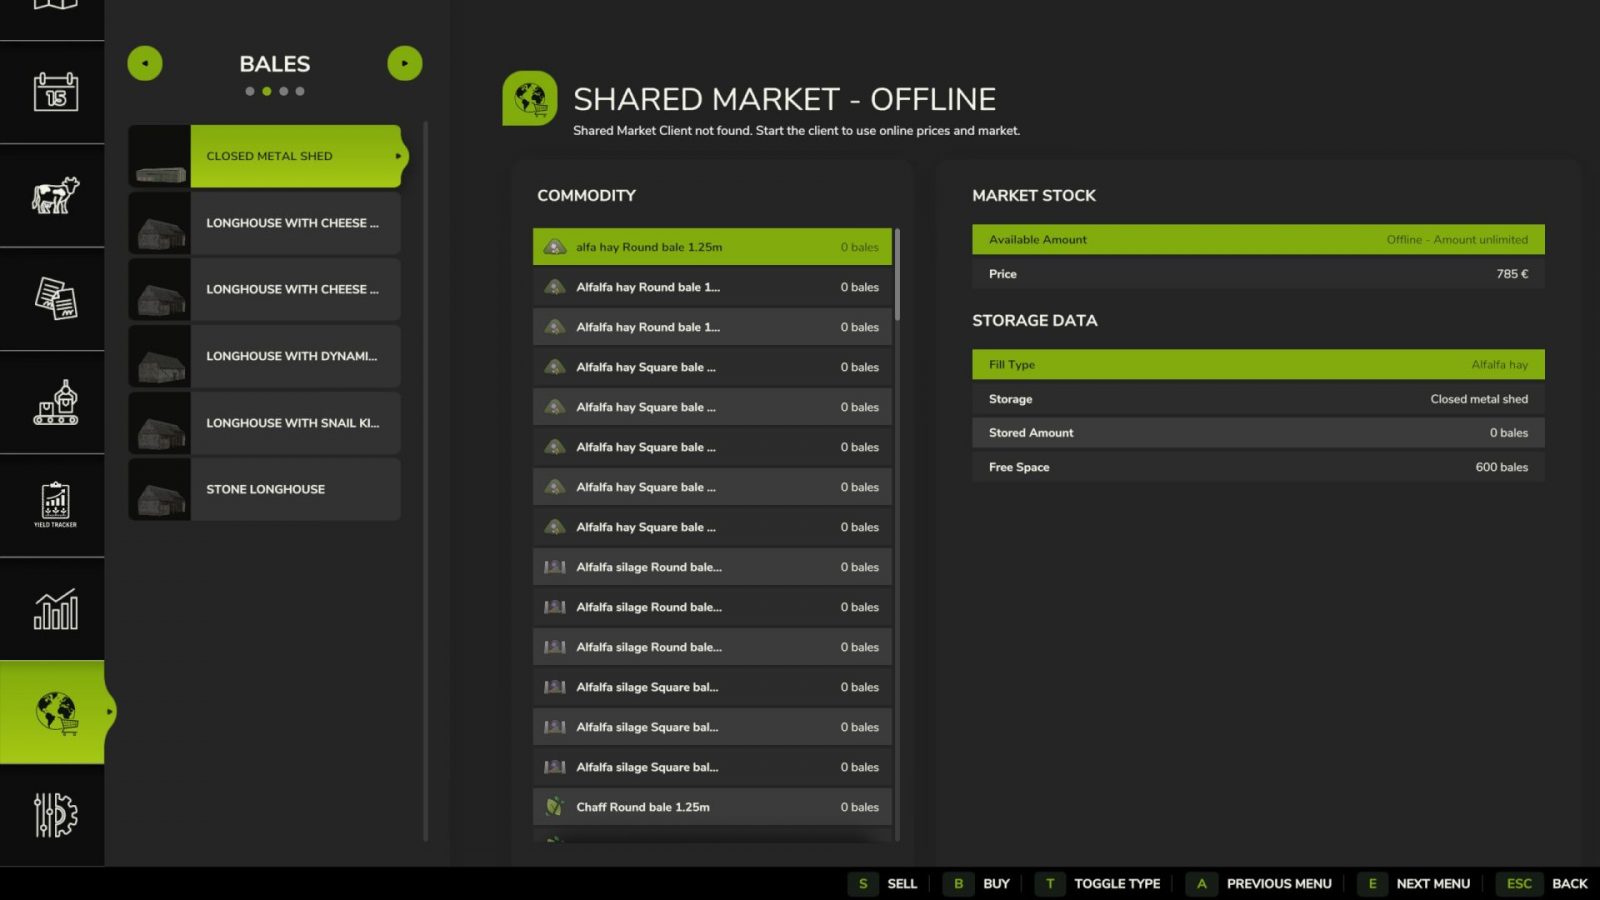Click the Stored Amount 0 bales row

[1258, 433]
